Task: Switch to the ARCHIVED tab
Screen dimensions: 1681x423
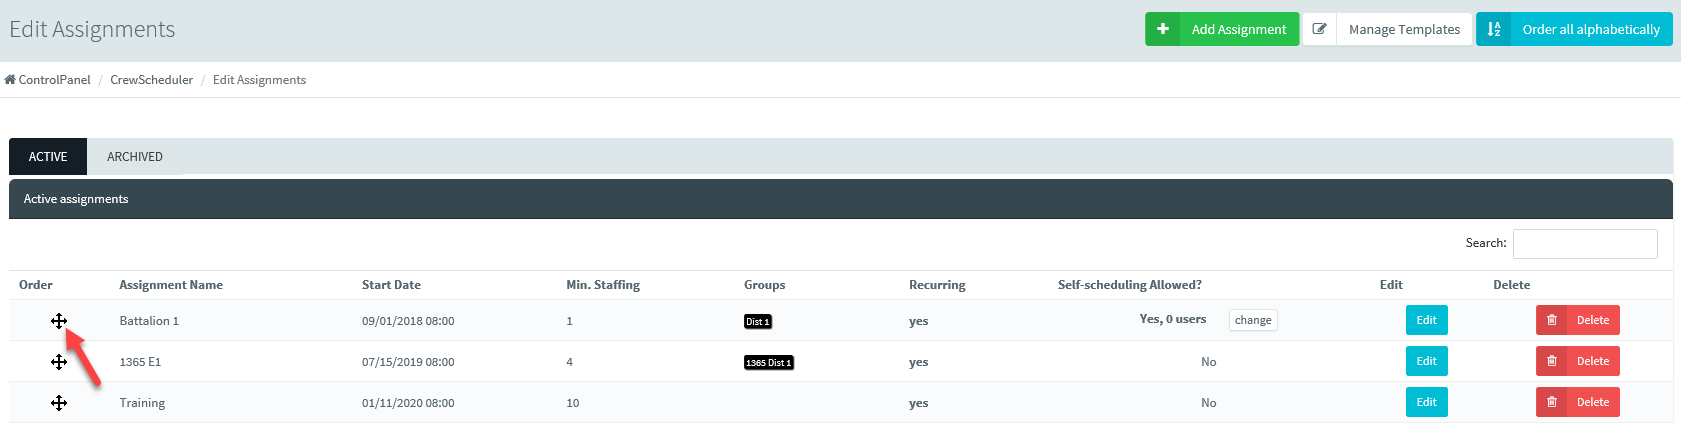Action: (x=135, y=157)
